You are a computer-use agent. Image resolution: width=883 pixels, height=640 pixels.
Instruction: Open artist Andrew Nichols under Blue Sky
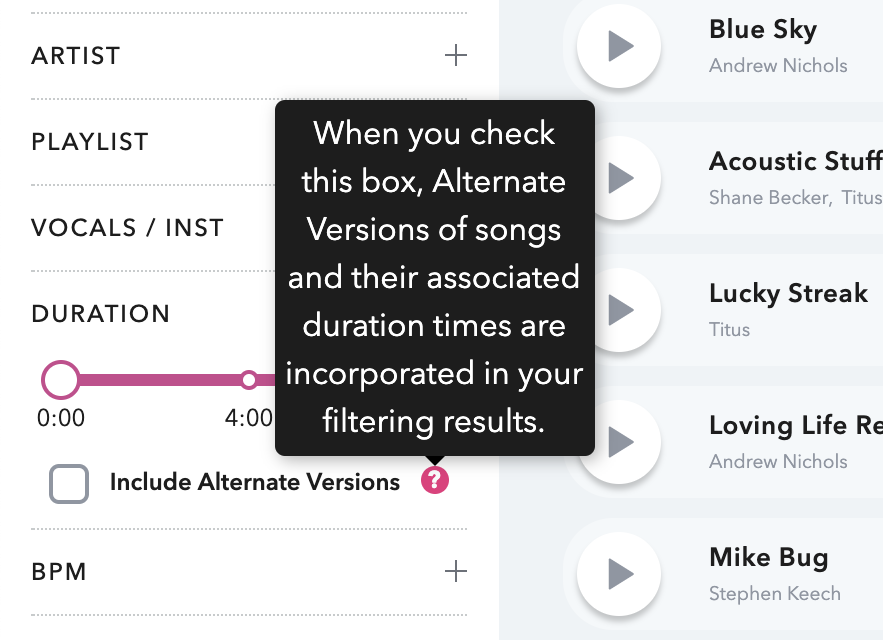777,66
